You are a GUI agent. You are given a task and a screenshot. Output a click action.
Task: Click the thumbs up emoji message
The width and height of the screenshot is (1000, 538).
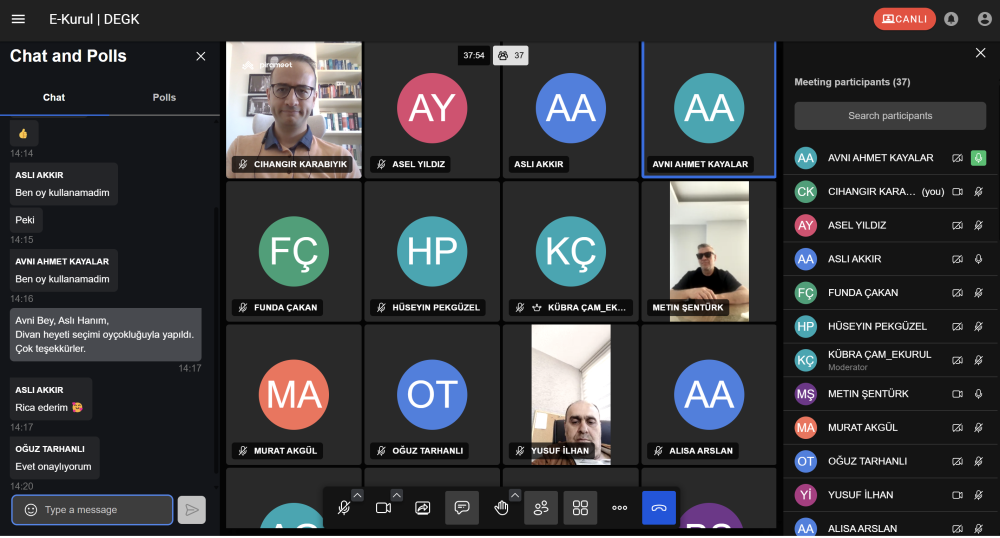[24, 134]
